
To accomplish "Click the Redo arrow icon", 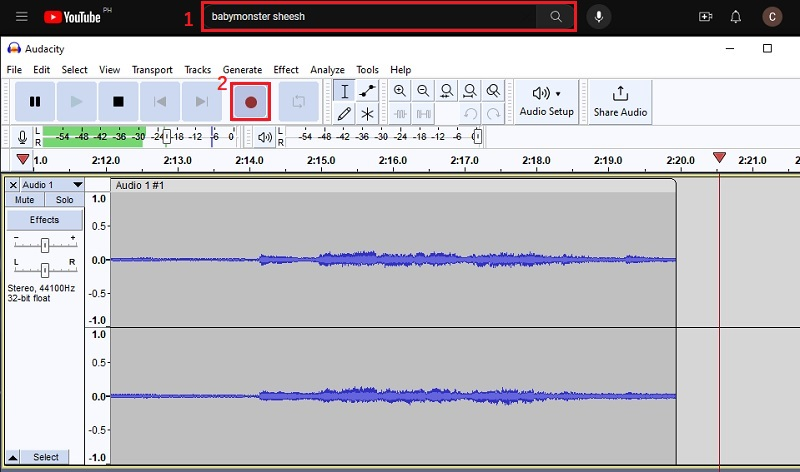I will click(x=493, y=113).
